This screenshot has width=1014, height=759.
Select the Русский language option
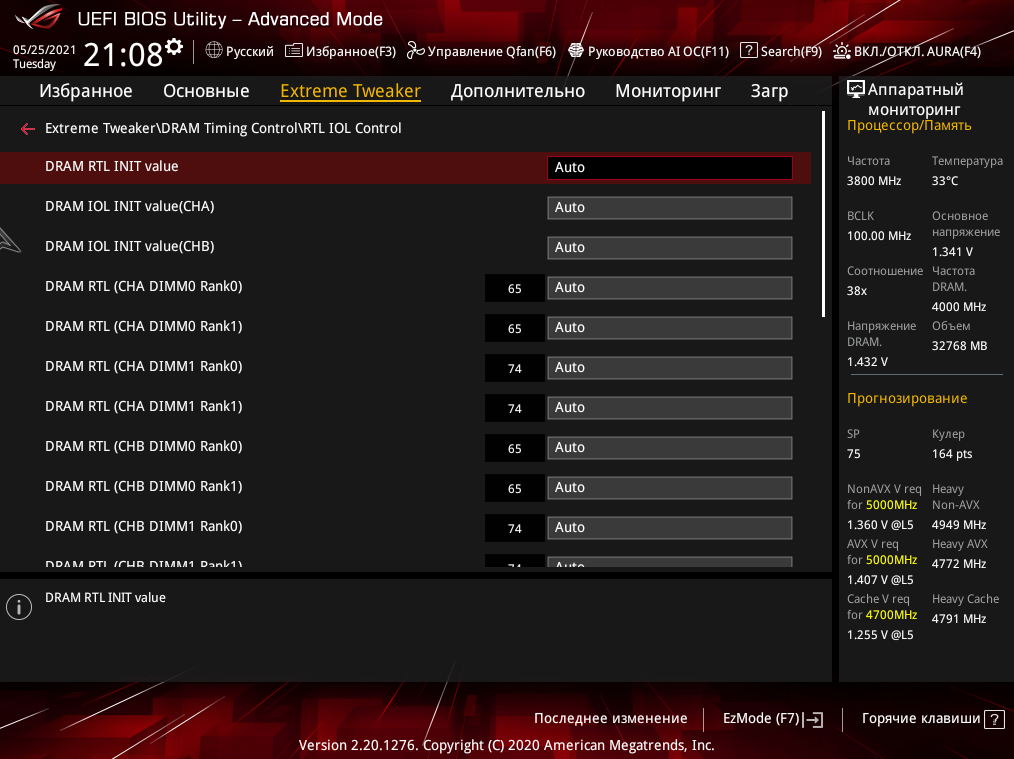[250, 52]
